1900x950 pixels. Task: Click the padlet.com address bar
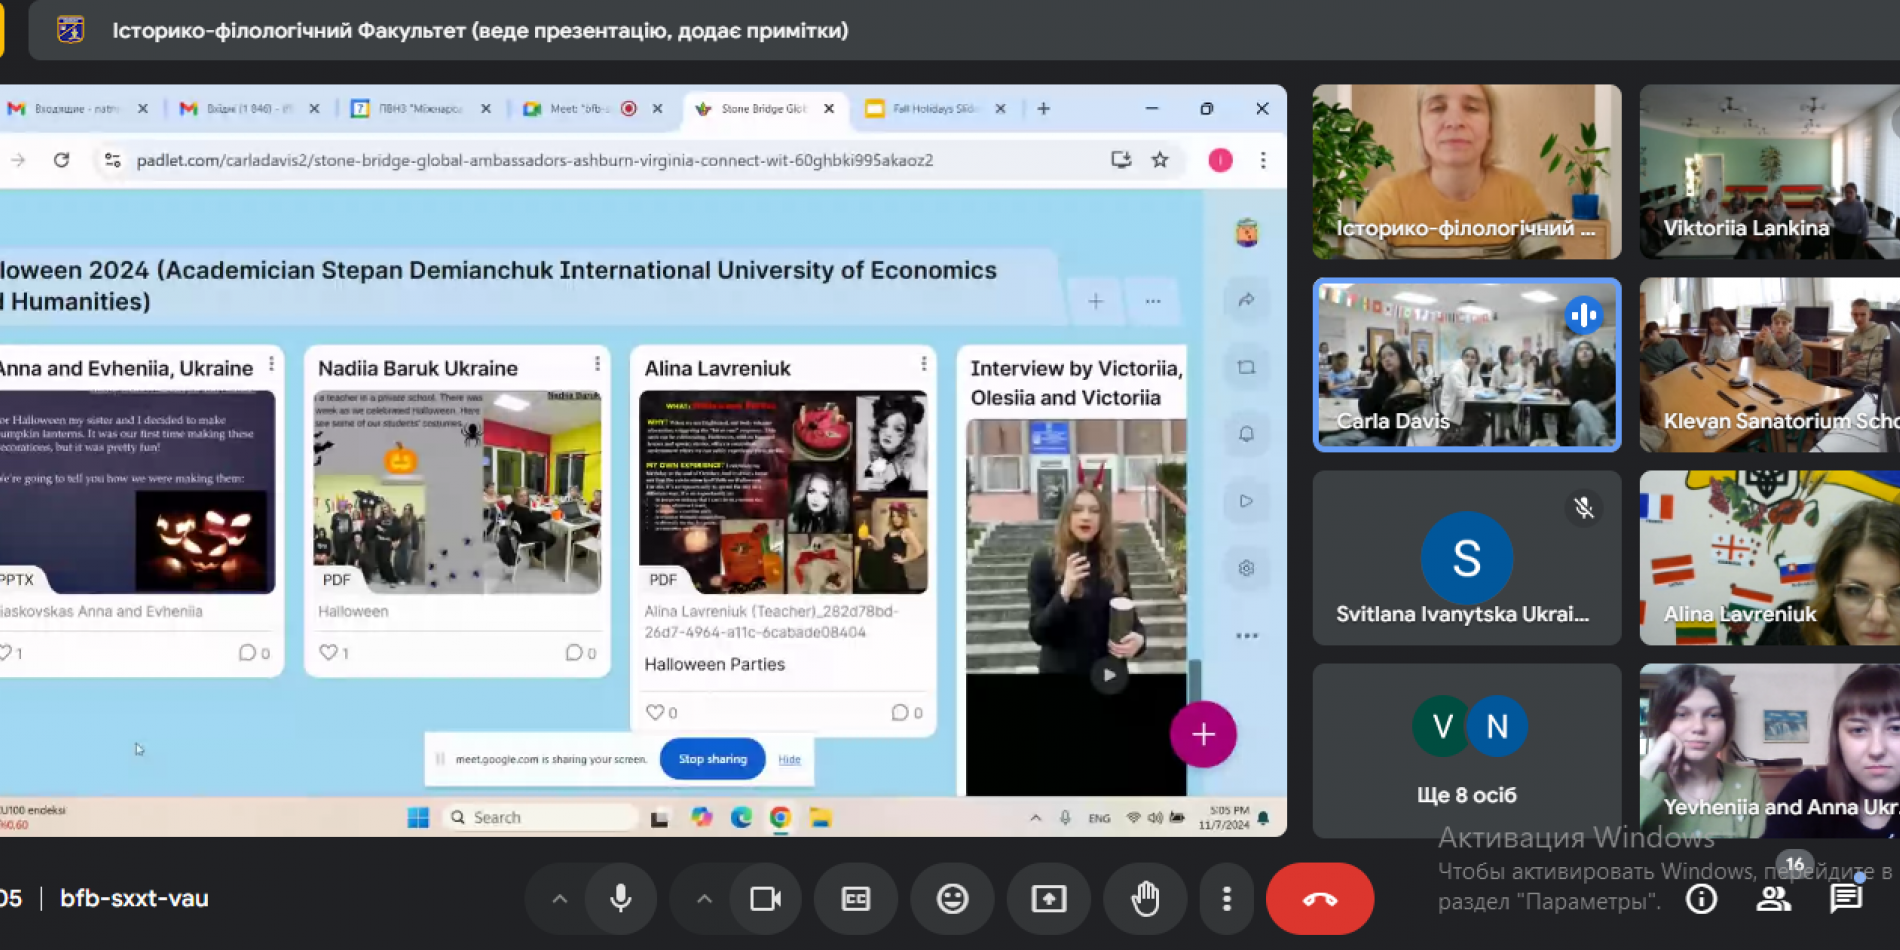pyautogui.click(x=535, y=160)
